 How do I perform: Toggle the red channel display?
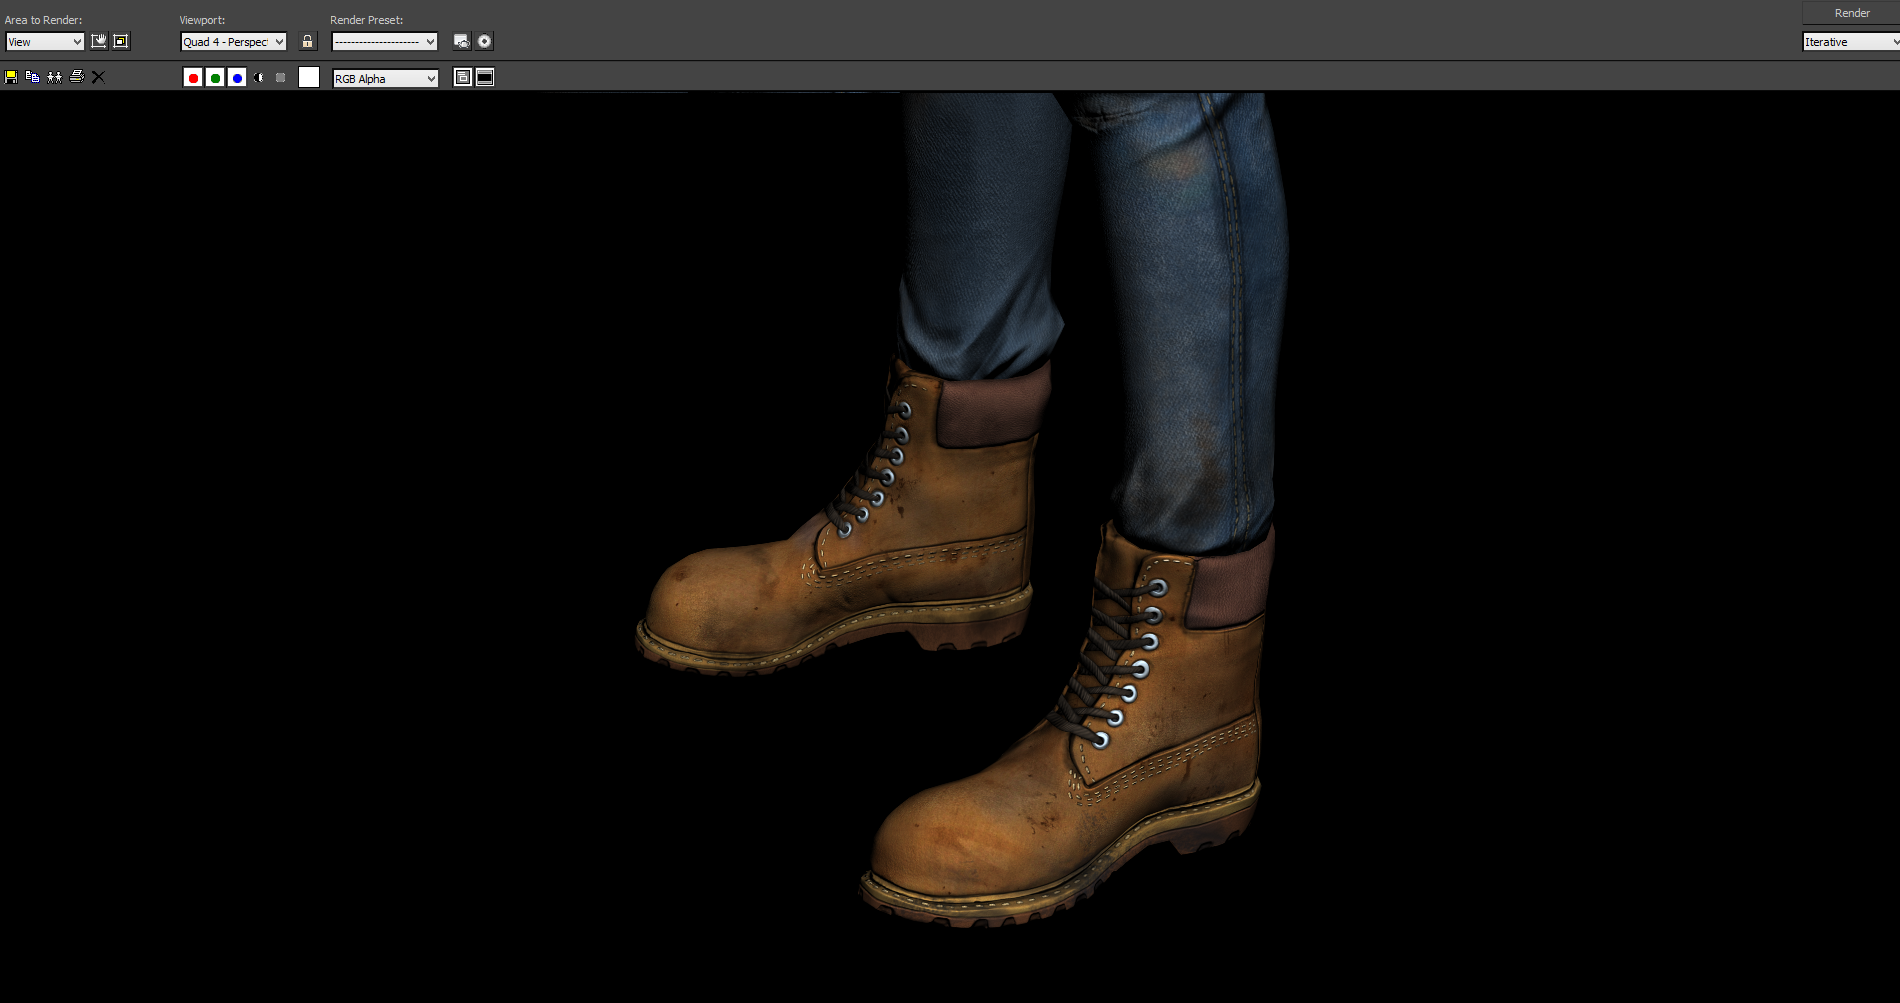[193, 78]
